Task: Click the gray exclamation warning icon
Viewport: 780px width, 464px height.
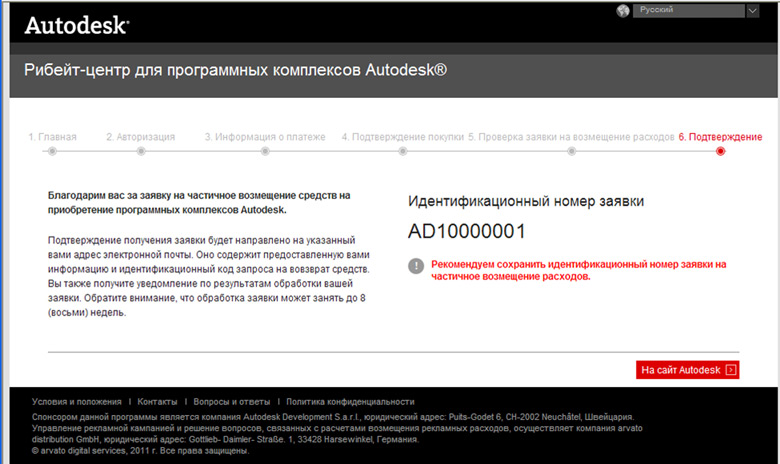Action: click(x=416, y=266)
